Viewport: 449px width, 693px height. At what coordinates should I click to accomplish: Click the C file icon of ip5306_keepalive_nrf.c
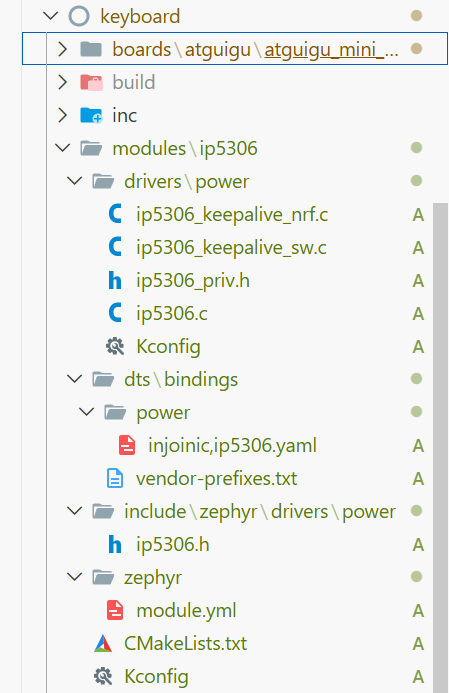[x=115, y=214]
